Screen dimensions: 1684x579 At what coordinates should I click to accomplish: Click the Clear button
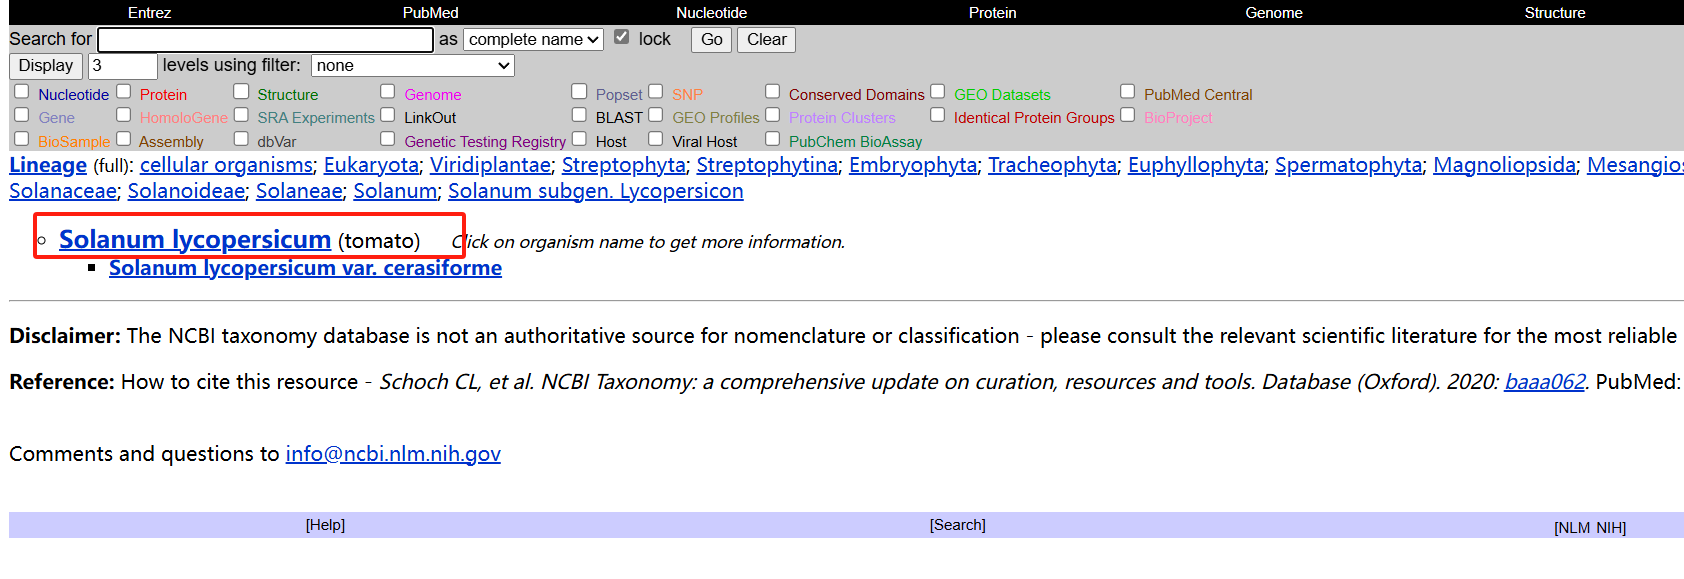[x=766, y=39]
